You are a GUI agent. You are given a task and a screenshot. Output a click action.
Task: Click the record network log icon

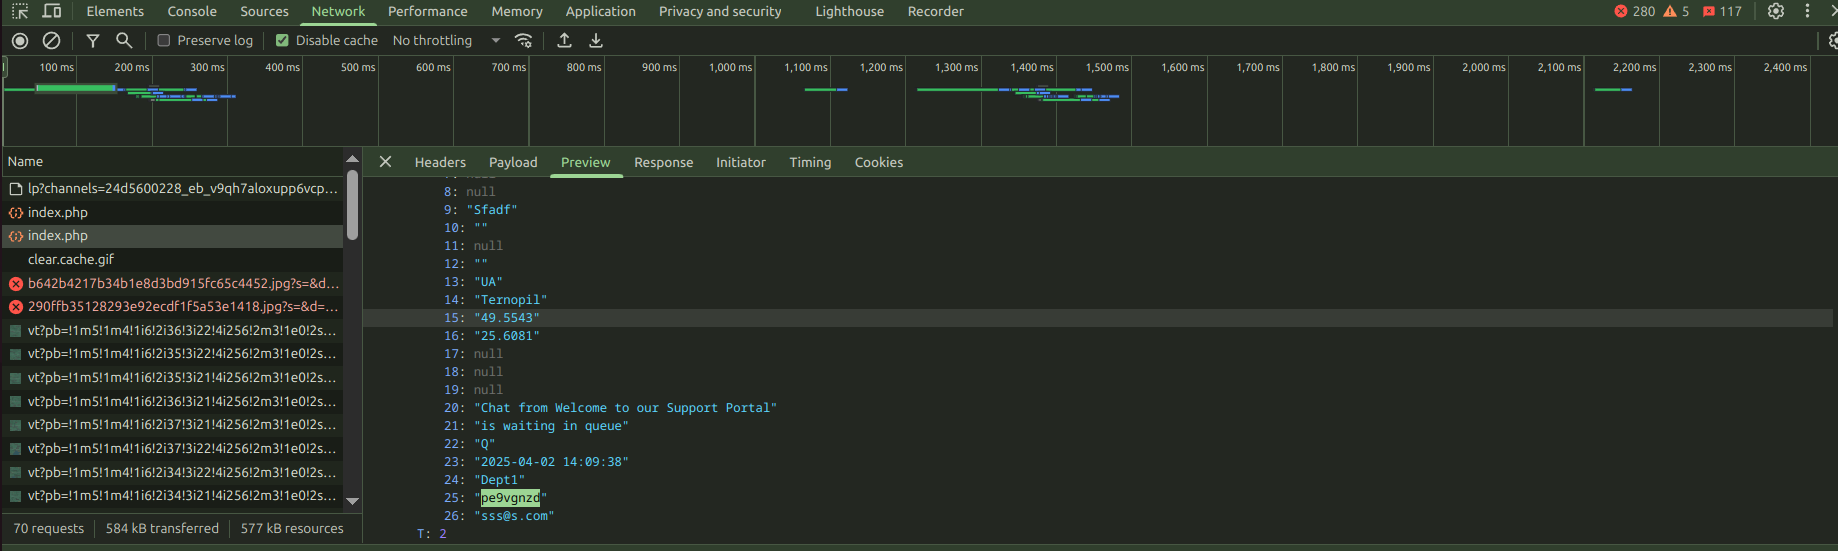pyautogui.click(x=20, y=41)
